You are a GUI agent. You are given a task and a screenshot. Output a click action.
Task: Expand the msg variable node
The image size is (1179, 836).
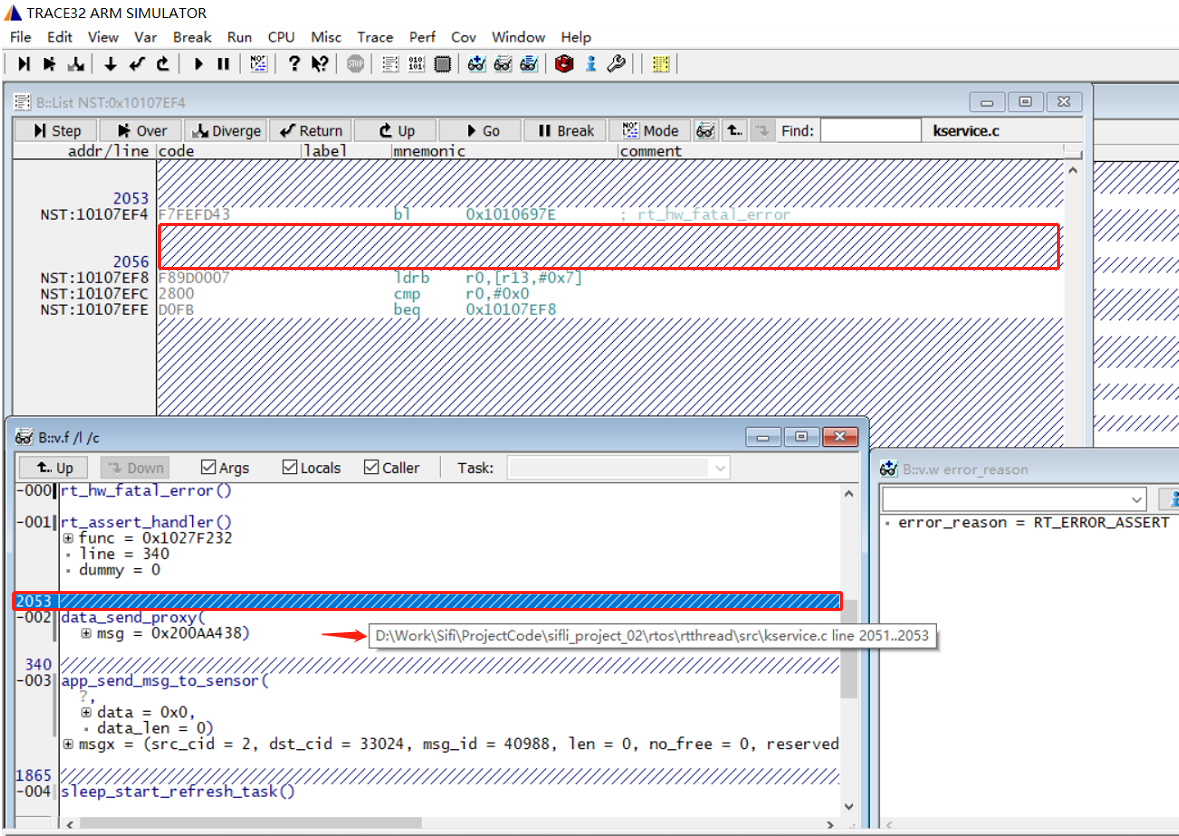(x=86, y=634)
